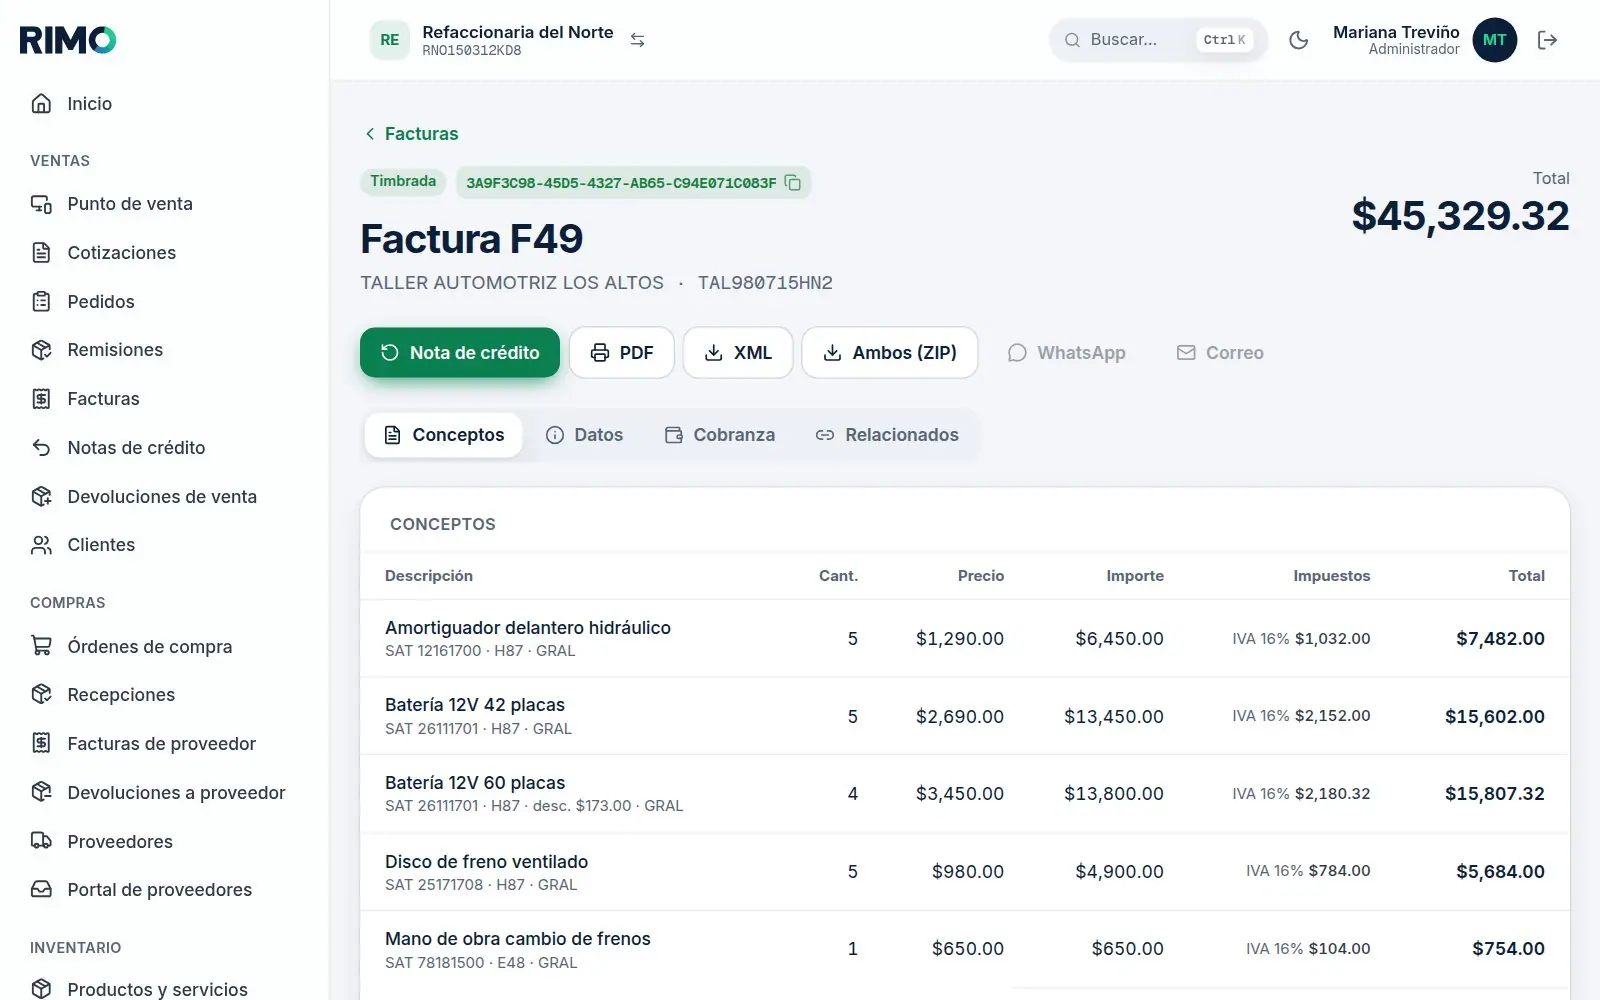This screenshot has height=1000, width=1600.
Task: Open Cotizaciones in sidebar
Action: tap(164, 253)
